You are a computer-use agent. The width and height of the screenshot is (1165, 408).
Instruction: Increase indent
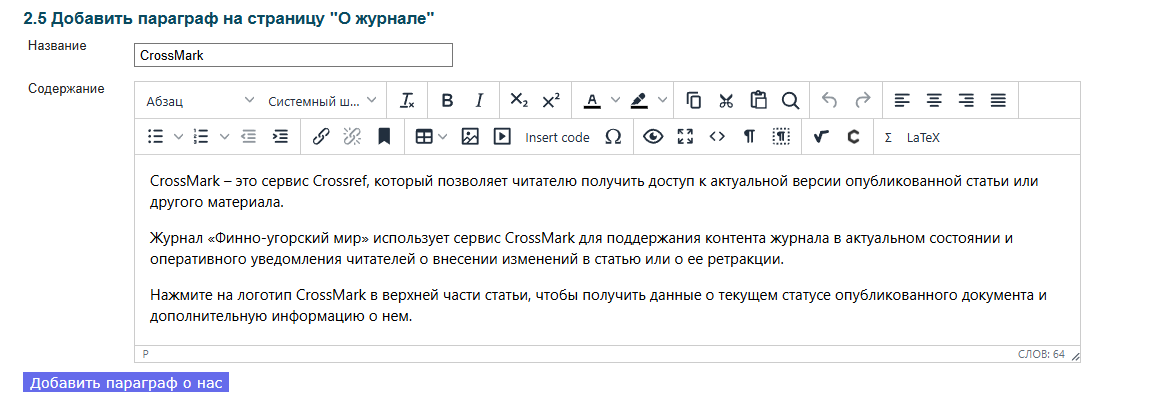coord(280,137)
